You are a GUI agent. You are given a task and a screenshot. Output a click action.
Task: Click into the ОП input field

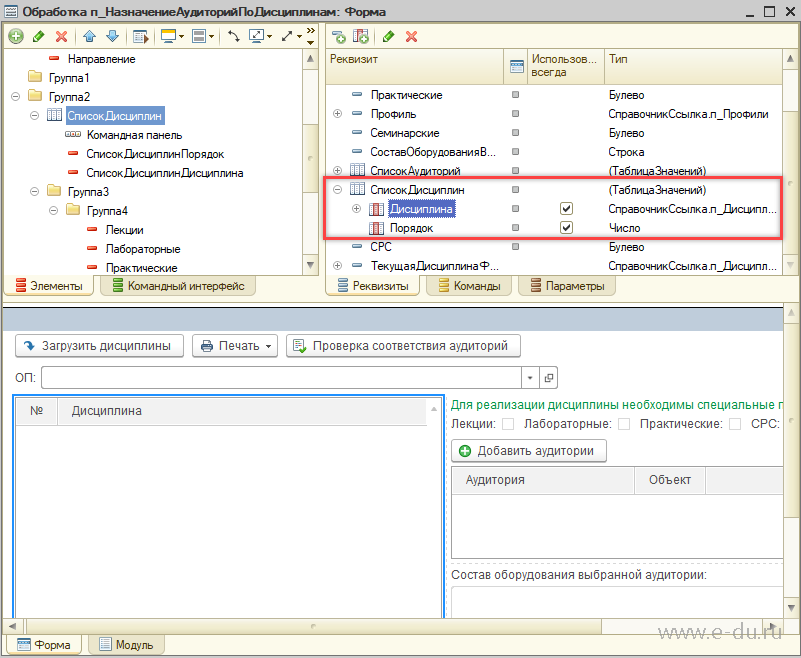(x=281, y=378)
